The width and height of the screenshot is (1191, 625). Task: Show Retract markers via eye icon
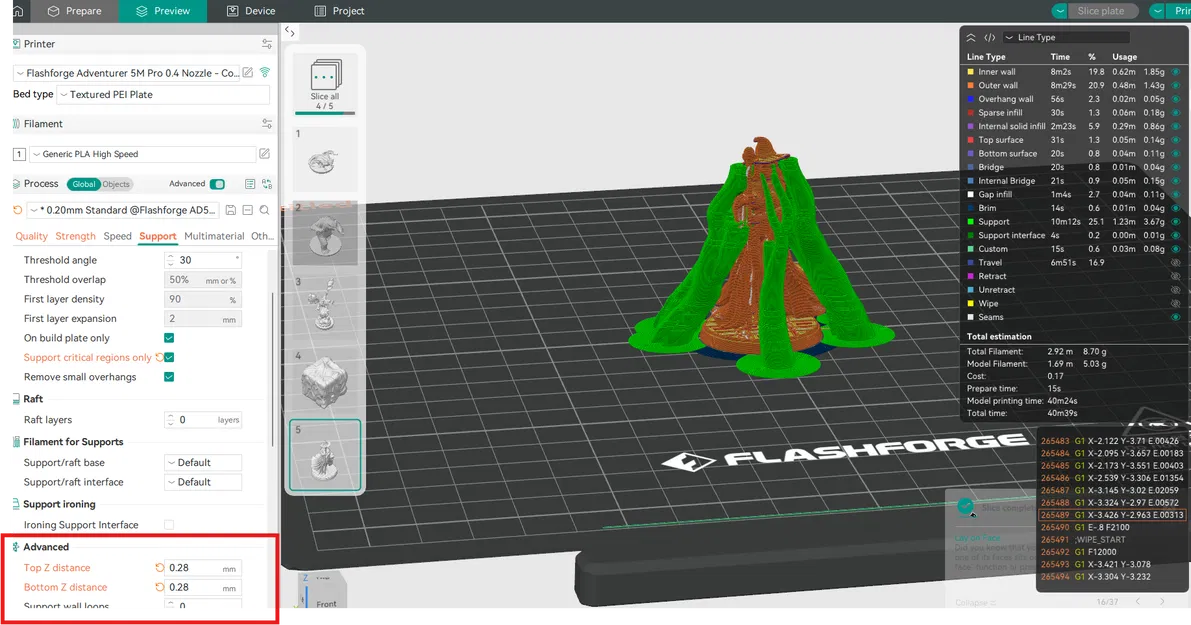pyautogui.click(x=1175, y=276)
